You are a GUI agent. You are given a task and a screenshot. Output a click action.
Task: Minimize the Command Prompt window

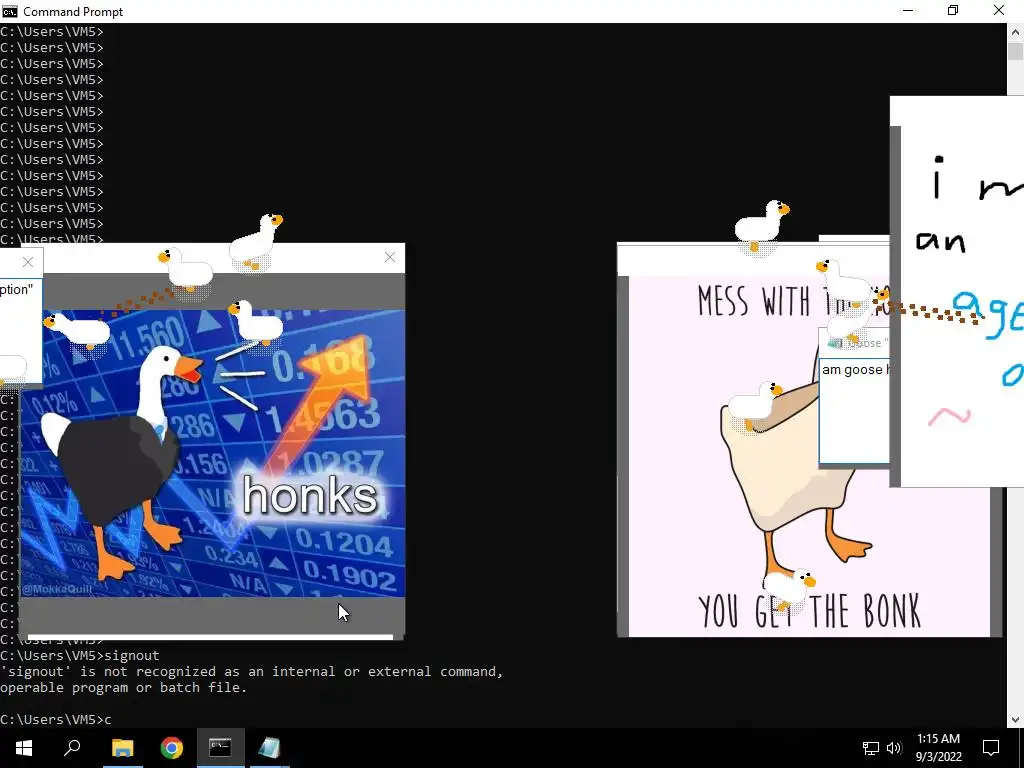click(x=908, y=11)
